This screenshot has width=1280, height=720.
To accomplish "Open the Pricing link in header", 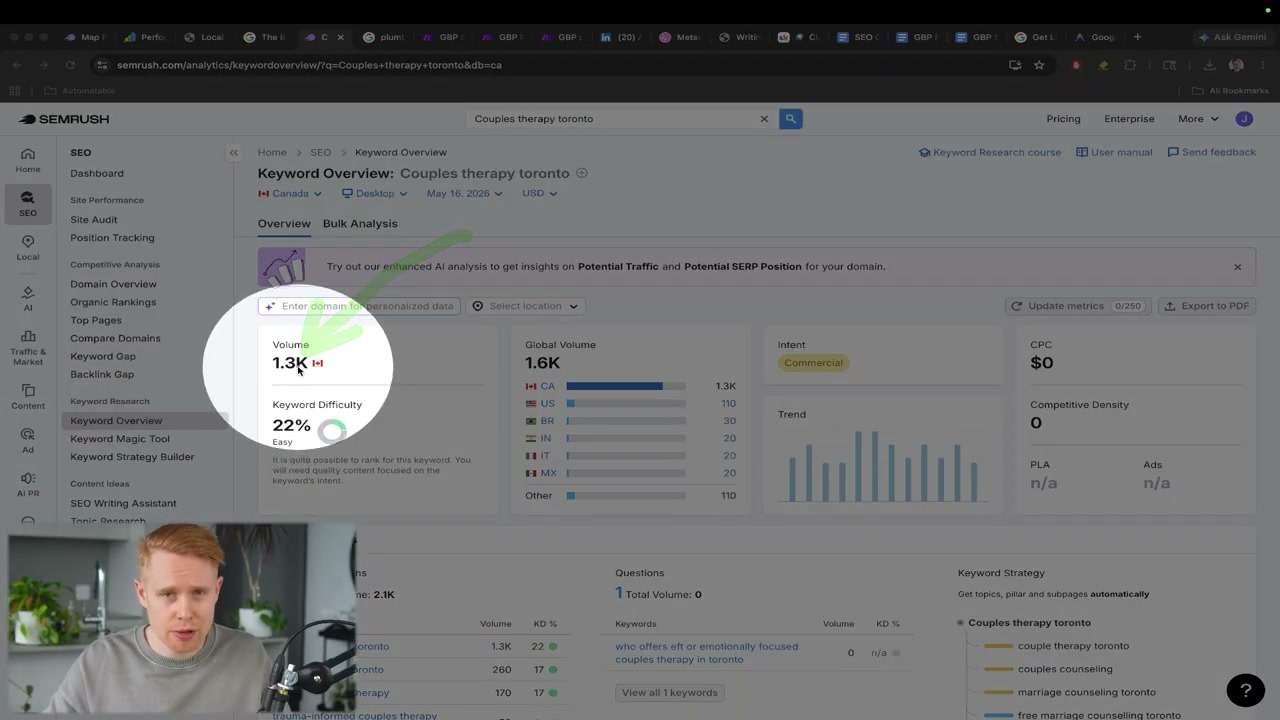I will [1063, 119].
